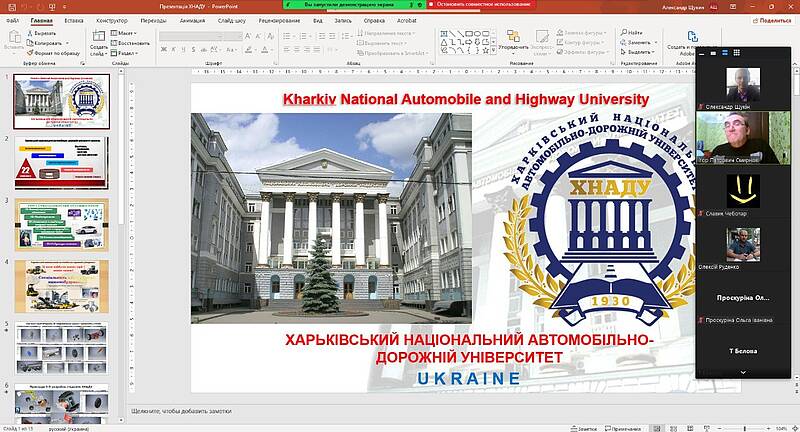Toggle Underline (Ч) formatting
The image size is (800, 432).
183,49
